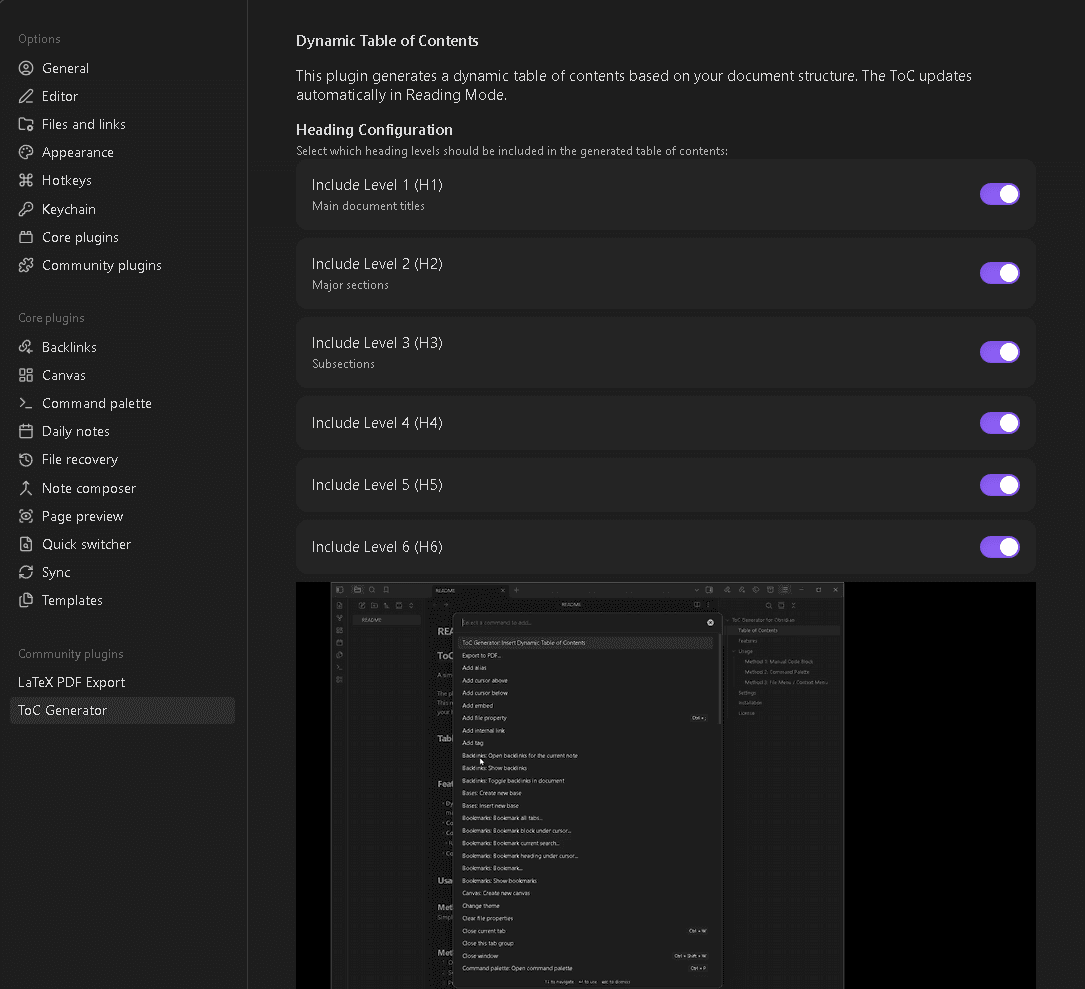Disable Include Level 6 (H6) heading

pos(999,547)
